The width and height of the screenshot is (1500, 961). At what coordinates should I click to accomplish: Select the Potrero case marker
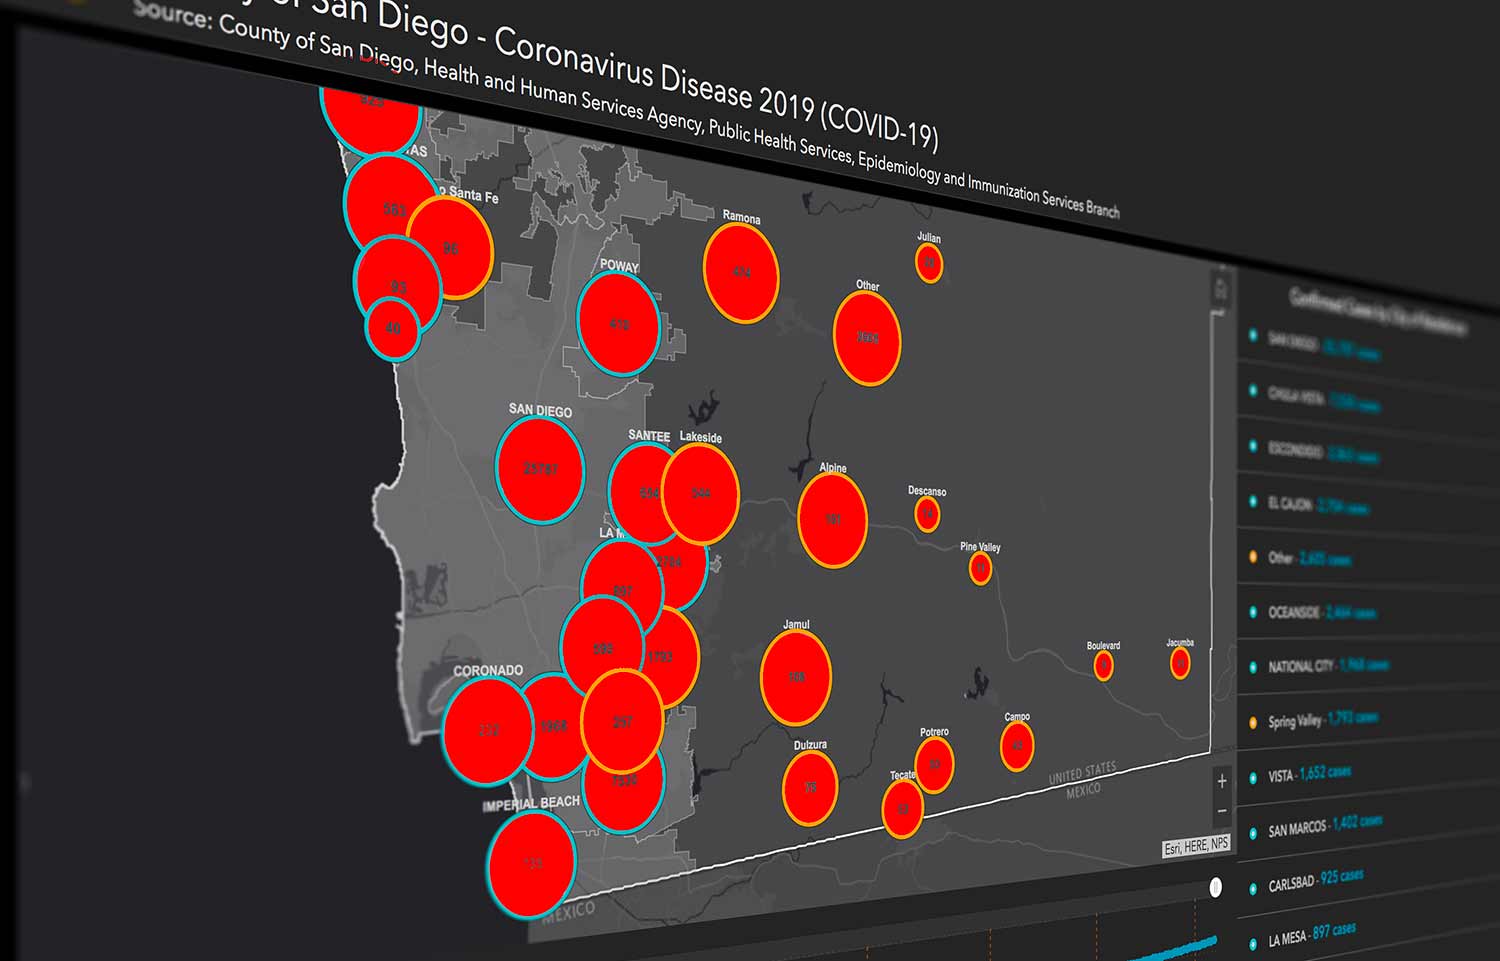click(934, 764)
